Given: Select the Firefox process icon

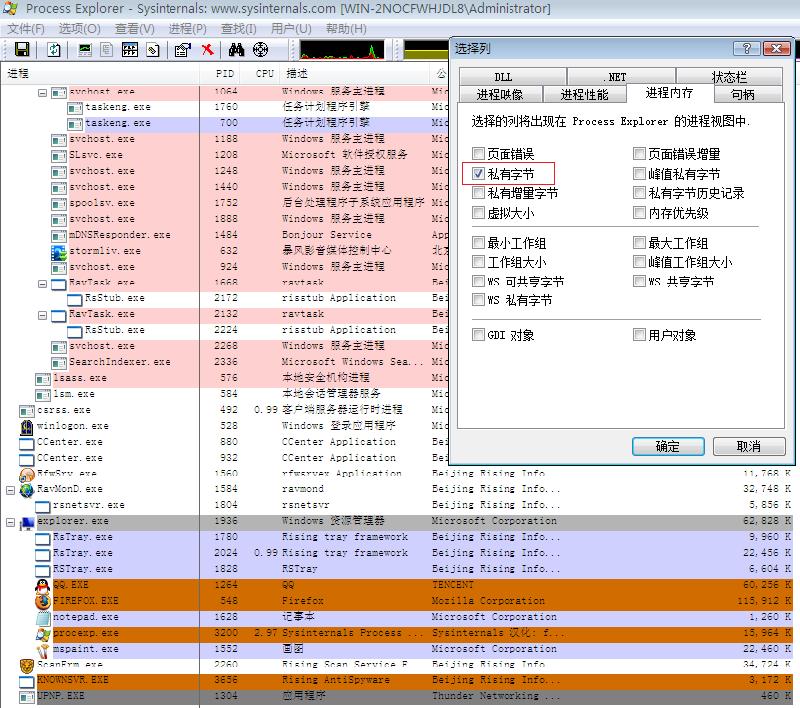Looking at the screenshot, I should tap(43, 601).
